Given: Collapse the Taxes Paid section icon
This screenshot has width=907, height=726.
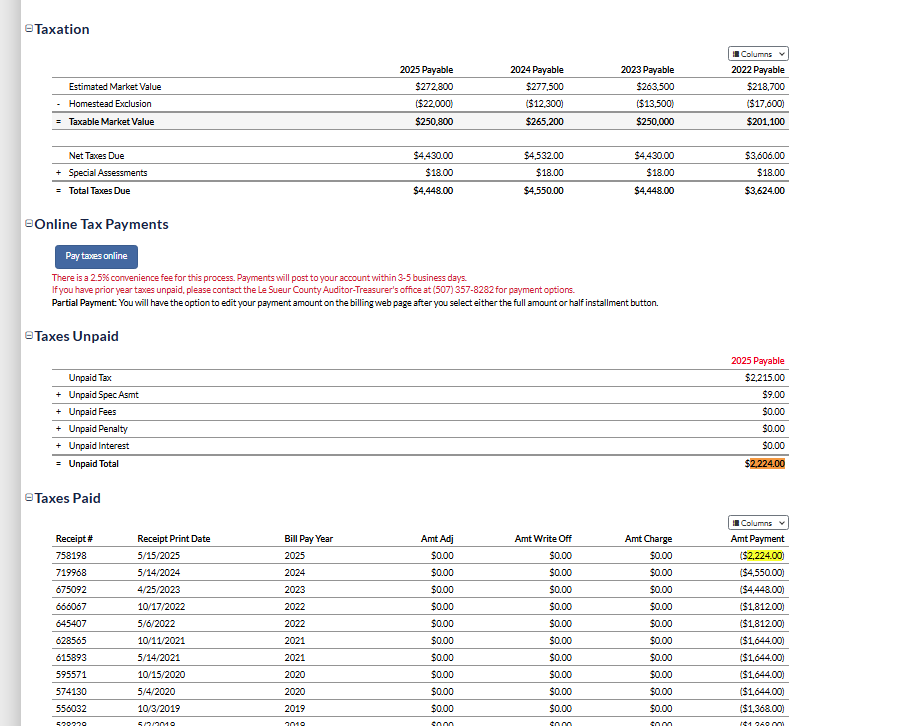Looking at the screenshot, I should pyautogui.click(x=28, y=499).
